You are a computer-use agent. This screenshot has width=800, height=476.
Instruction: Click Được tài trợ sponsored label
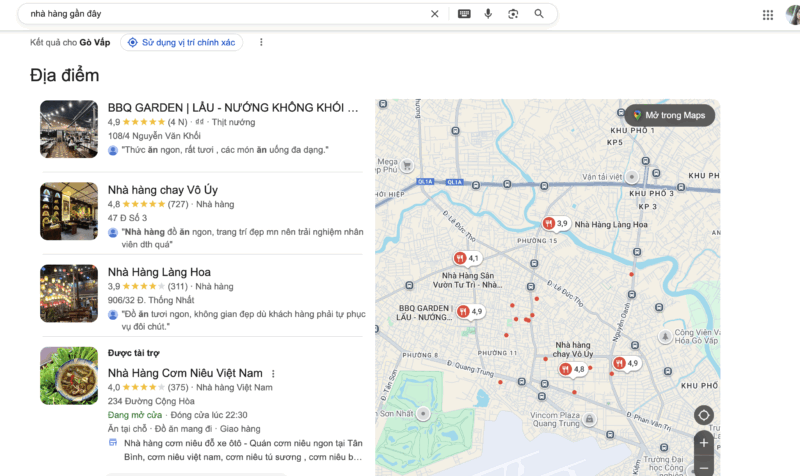coord(134,353)
